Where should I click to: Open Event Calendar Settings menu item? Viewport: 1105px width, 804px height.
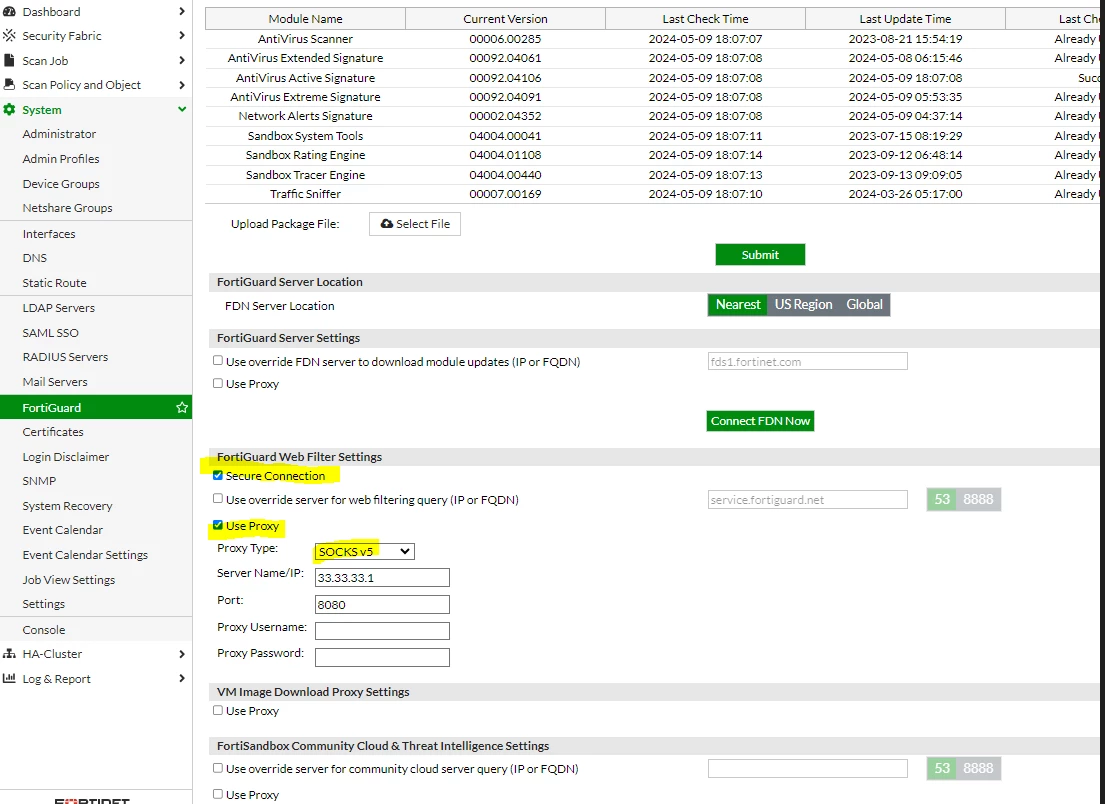coord(85,555)
